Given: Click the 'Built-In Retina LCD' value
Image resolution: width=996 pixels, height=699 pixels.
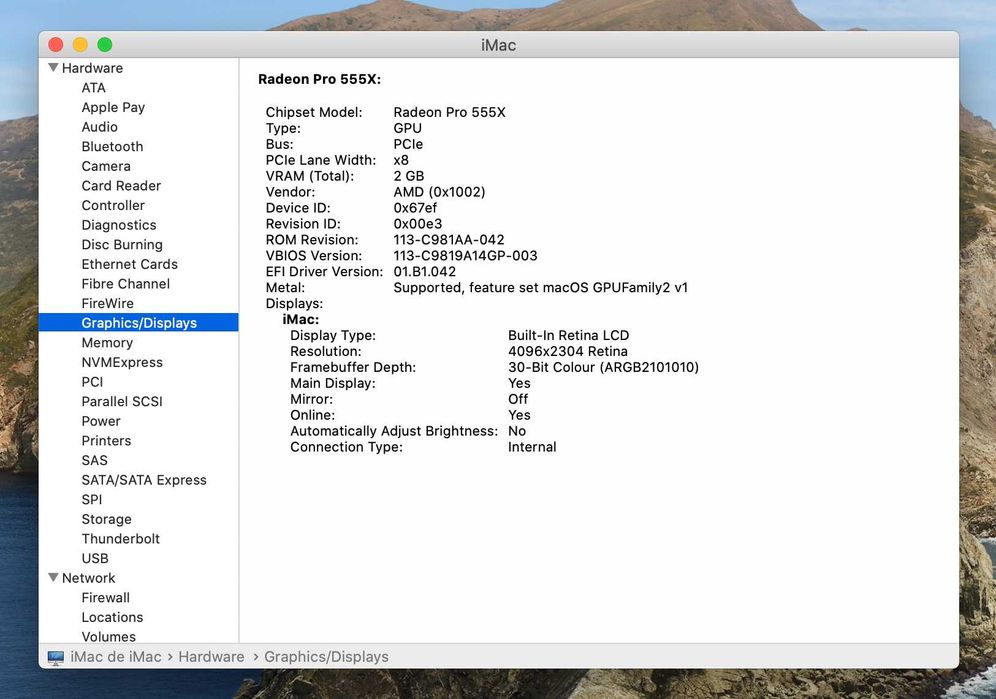Looking at the screenshot, I should pyautogui.click(x=569, y=336).
